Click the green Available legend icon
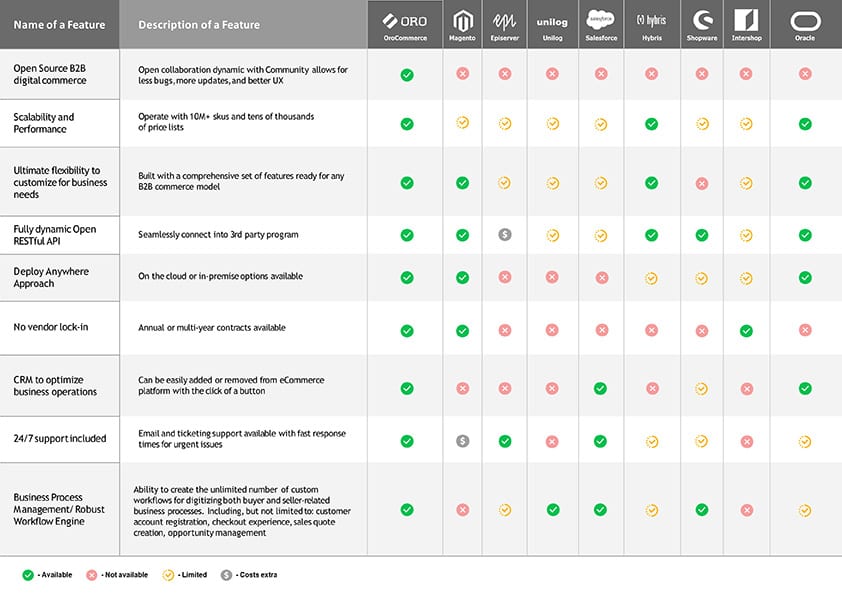This screenshot has width=842, height=595. pos(28,575)
